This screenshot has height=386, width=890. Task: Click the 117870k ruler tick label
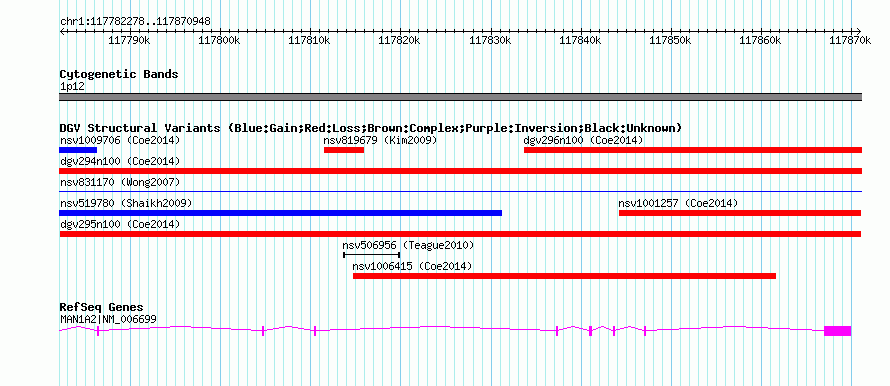[850, 40]
